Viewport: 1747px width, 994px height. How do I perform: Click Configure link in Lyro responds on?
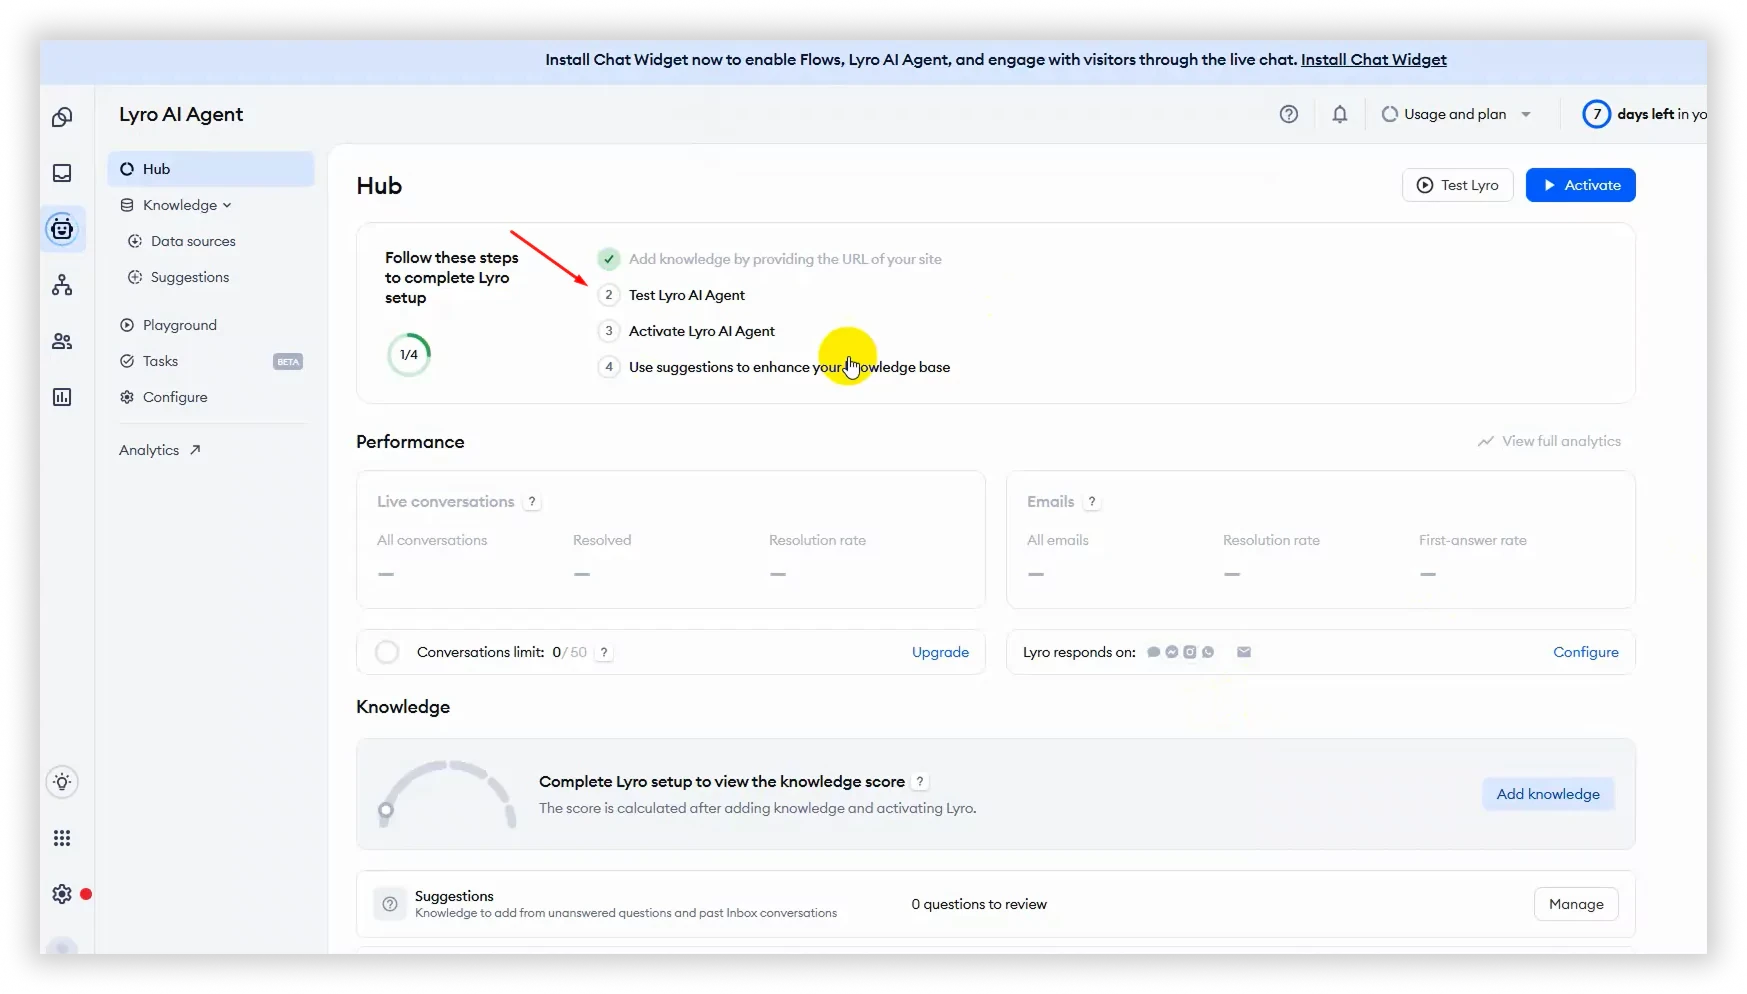[x=1586, y=652]
